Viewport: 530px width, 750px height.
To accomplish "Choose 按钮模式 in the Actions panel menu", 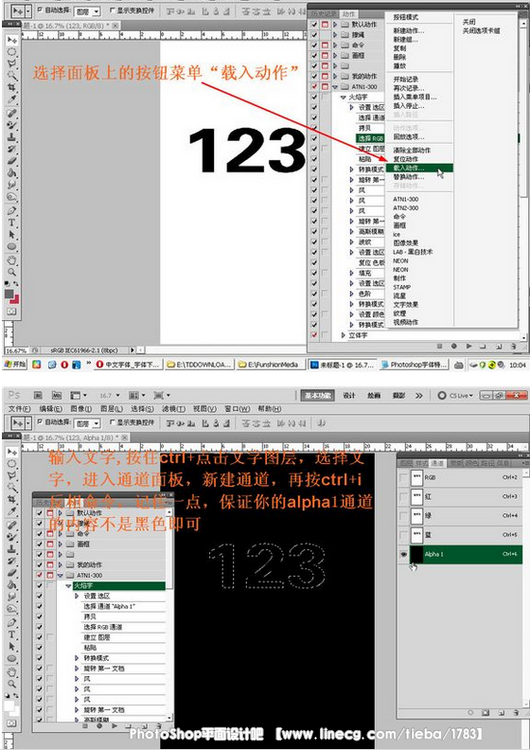I will point(406,17).
